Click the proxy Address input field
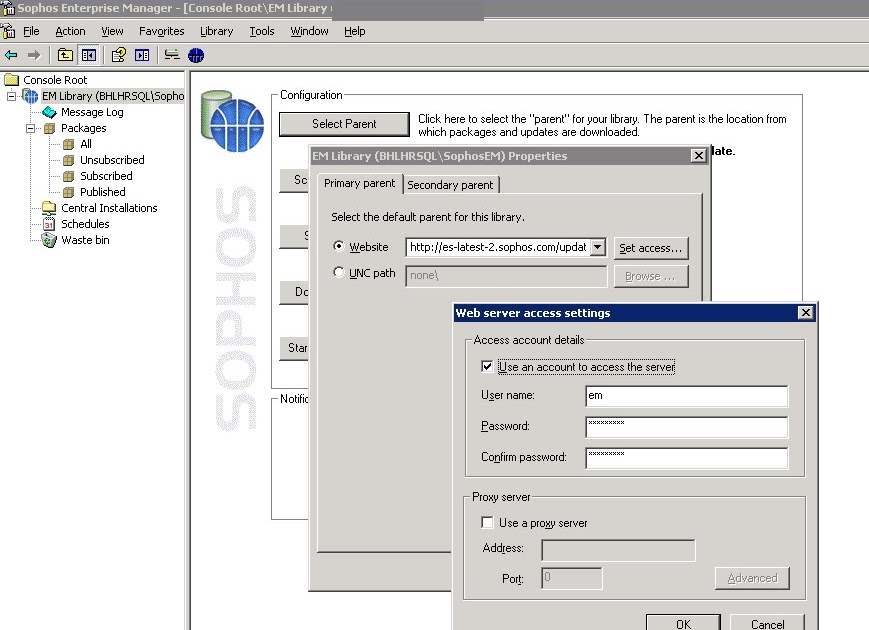This screenshot has width=869, height=630. [x=618, y=550]
